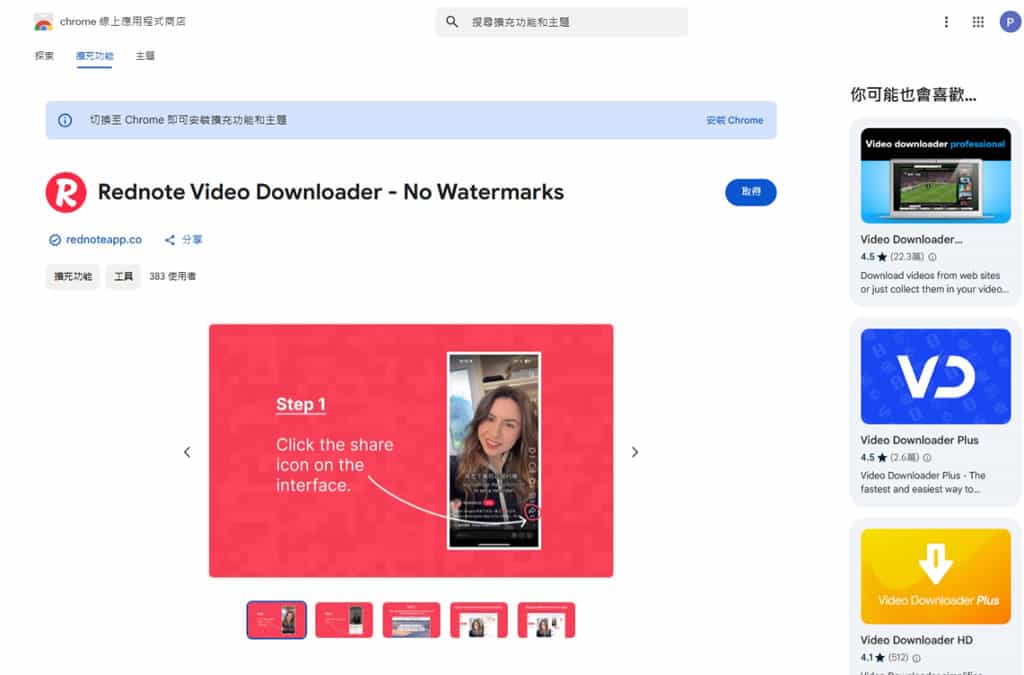Image resolution: width=1024 pixels, height=675 pixels.
Task: Show previous screenshot with left arrow
Action: pyautogui.click(x=187, y=452)
